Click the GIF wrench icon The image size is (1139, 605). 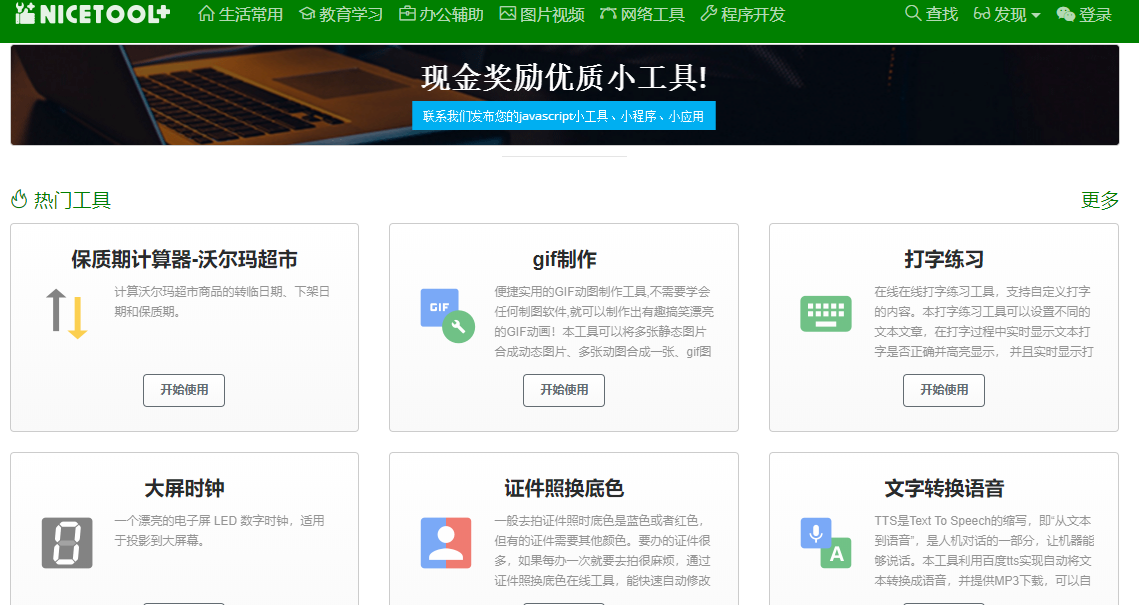(447, 315)
